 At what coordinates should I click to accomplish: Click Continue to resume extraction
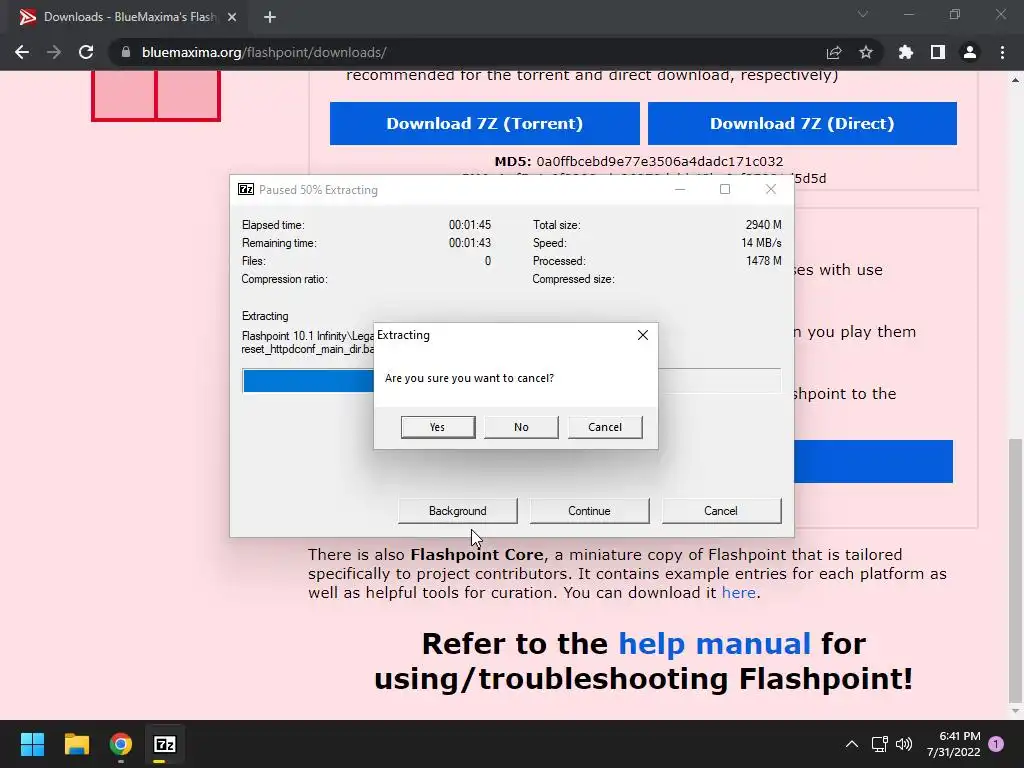[x=589, y=511]
